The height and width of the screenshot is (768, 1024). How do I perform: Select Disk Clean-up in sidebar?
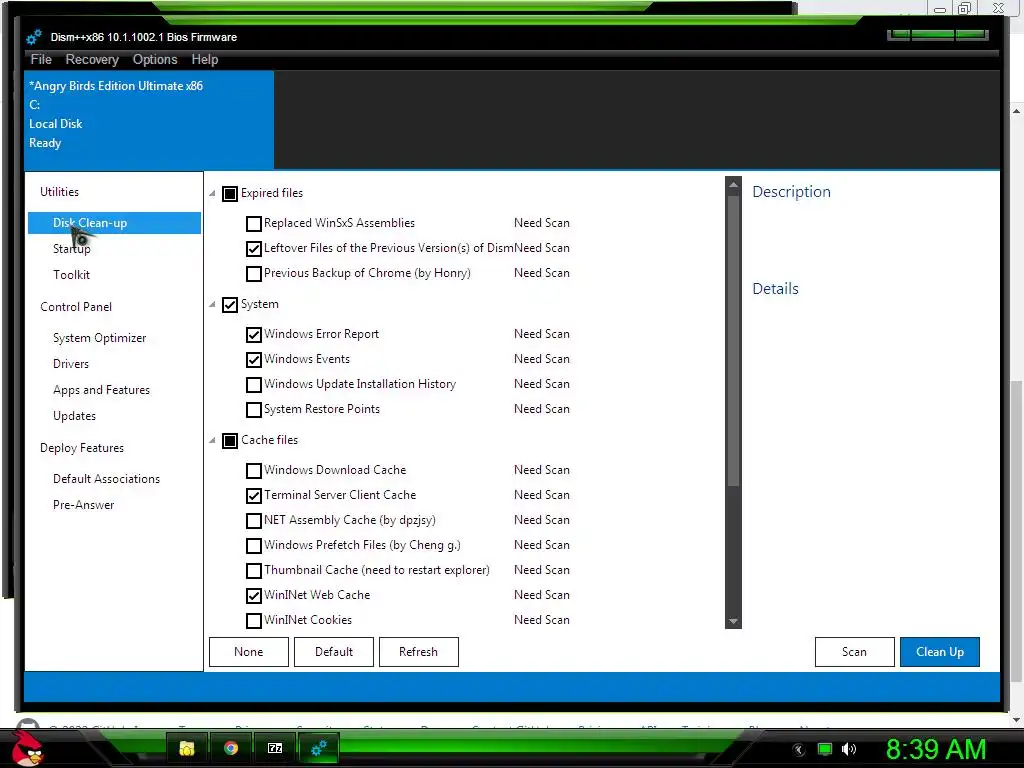click(114, 223)
